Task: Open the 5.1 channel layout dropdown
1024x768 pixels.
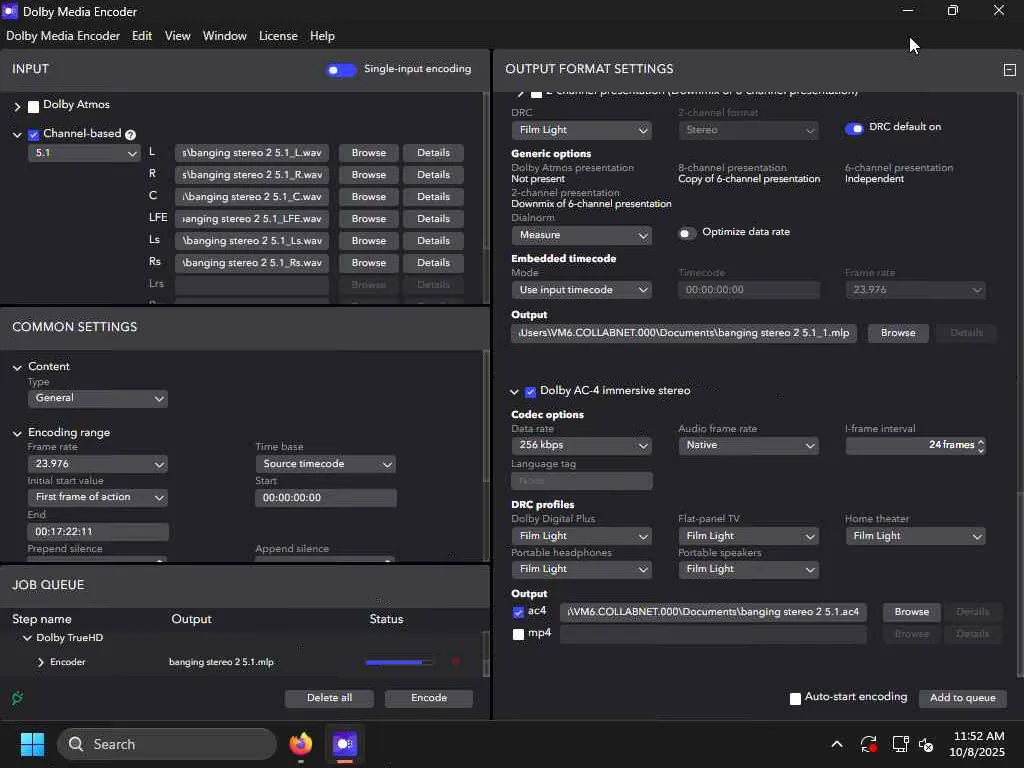Action: (84, 153)
